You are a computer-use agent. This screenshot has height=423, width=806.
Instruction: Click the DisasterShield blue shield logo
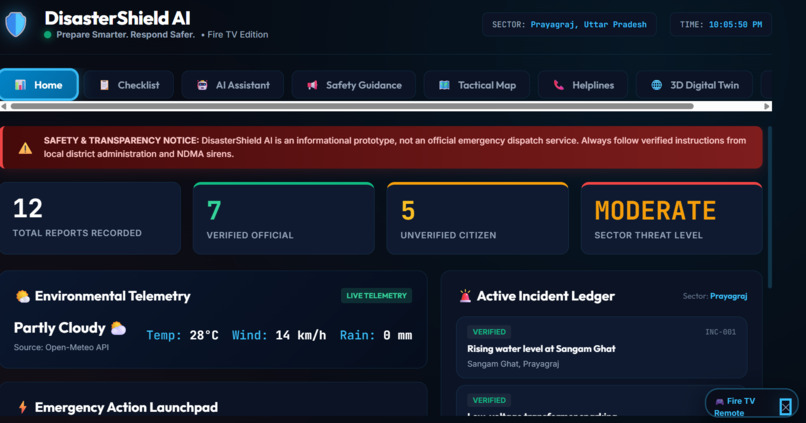point(15,24)
